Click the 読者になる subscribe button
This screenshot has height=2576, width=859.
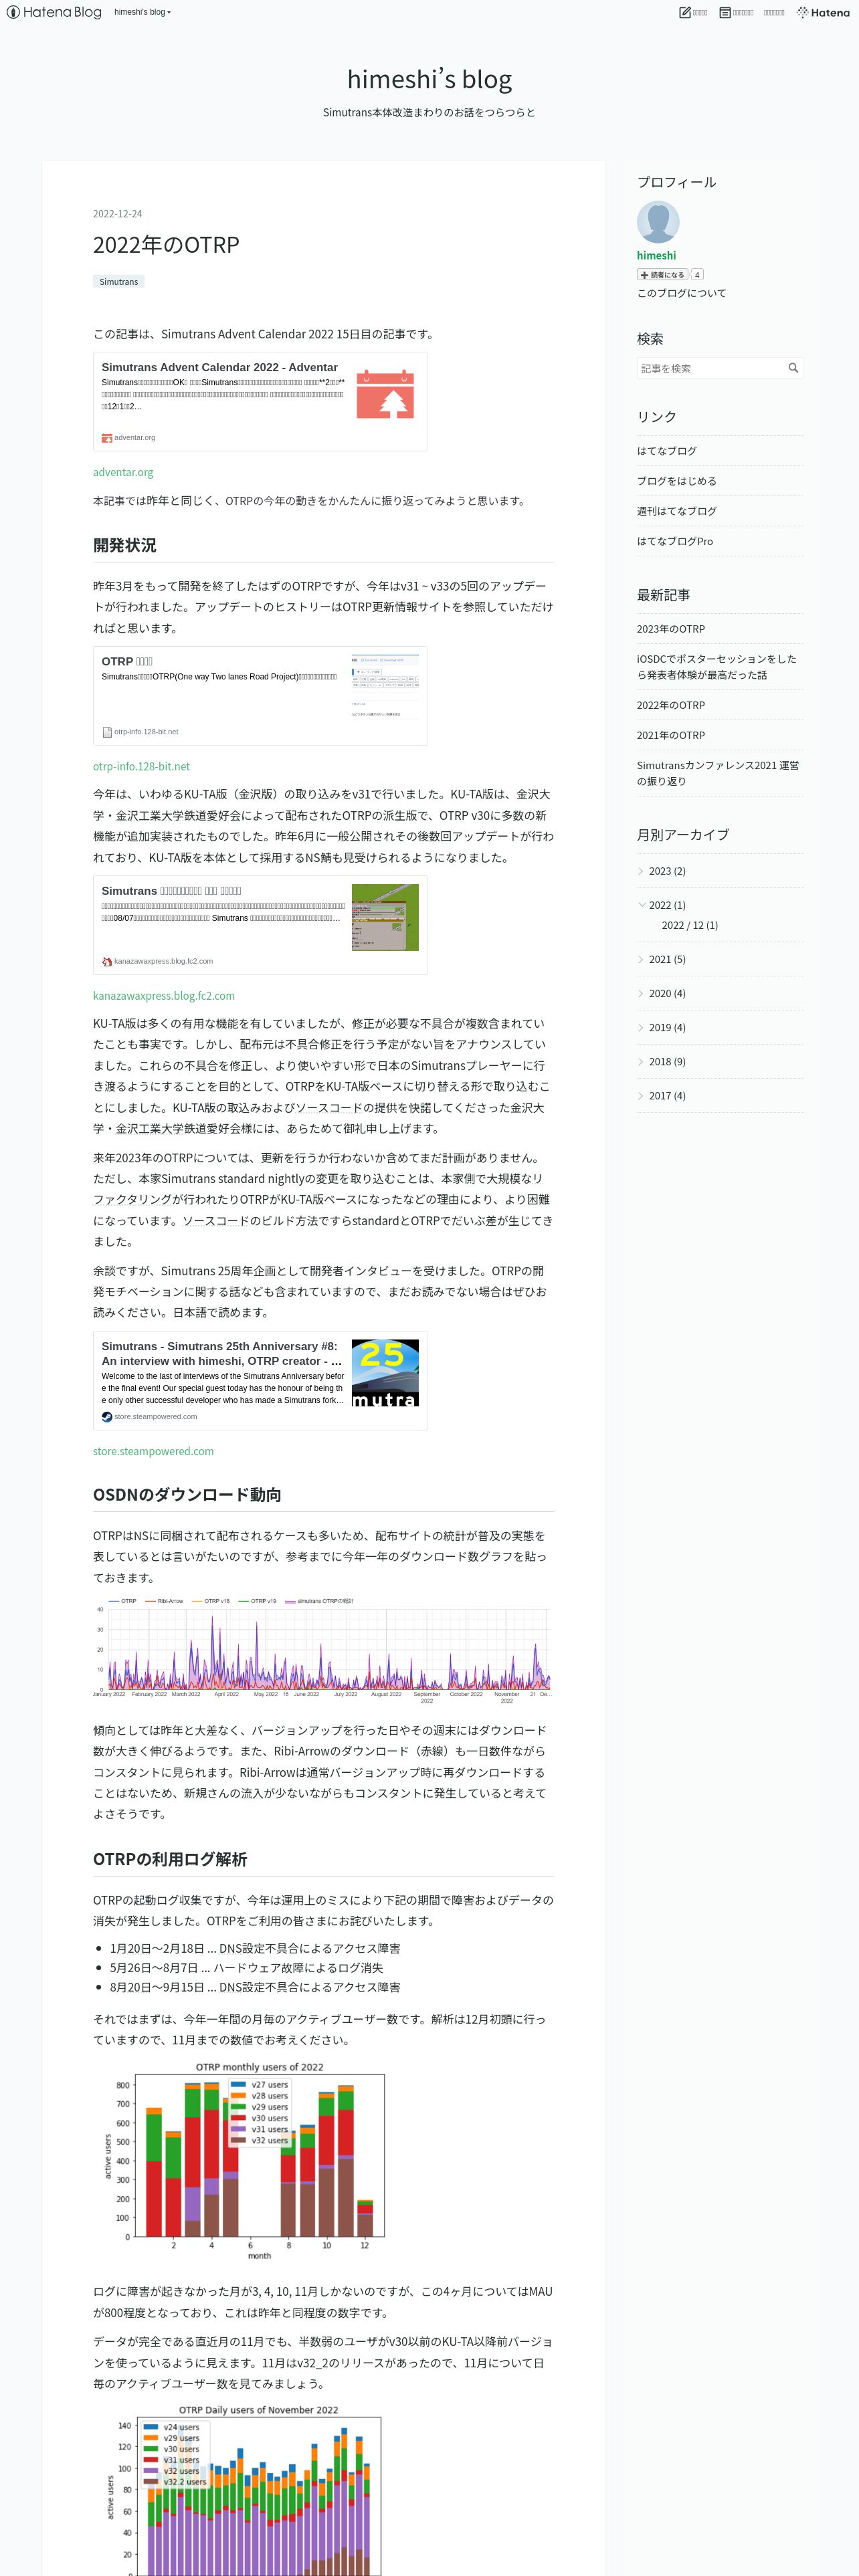(662, 275)
